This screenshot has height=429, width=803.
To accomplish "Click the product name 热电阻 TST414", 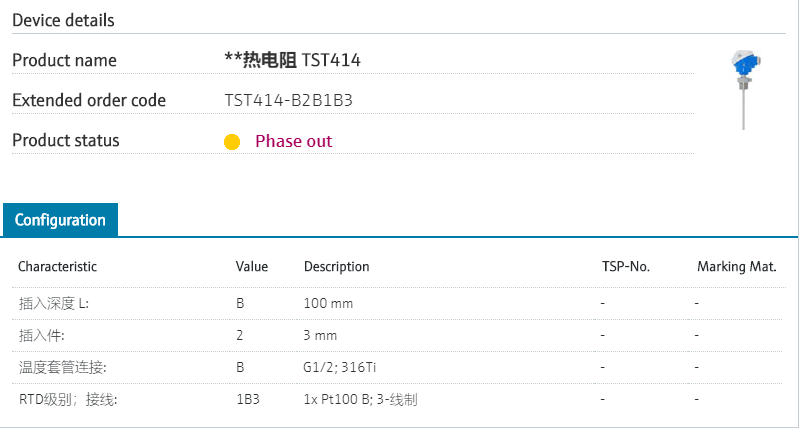I will pyautogui.click(x=293, y=60).
